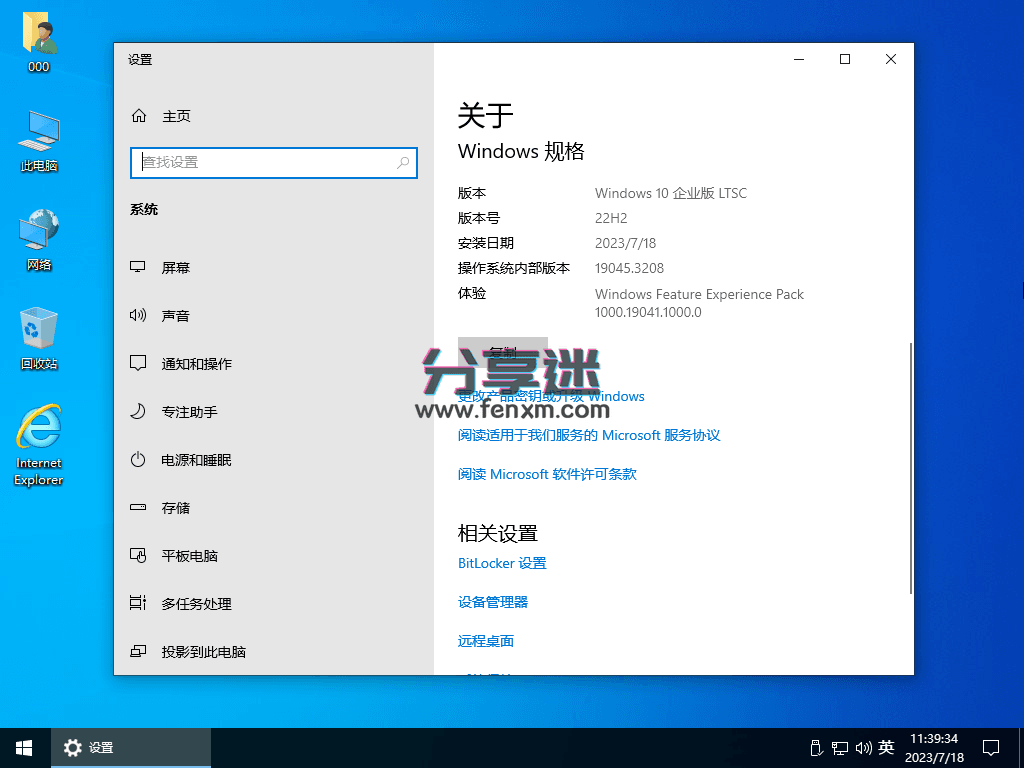Open the Device Manager (设备管理器) link
Image resolution: width=1024 pixels, height=768 pixels.
point(493,602)
